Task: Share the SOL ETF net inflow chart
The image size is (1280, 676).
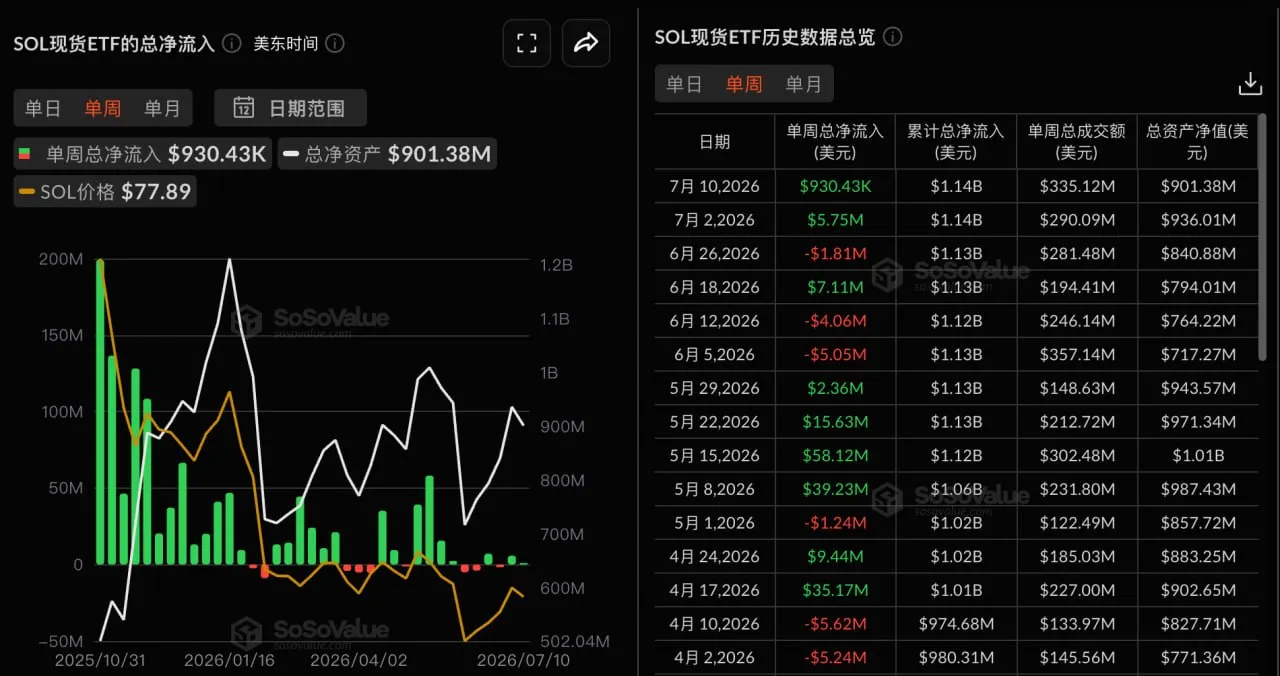Action: (x=586, y=43)
